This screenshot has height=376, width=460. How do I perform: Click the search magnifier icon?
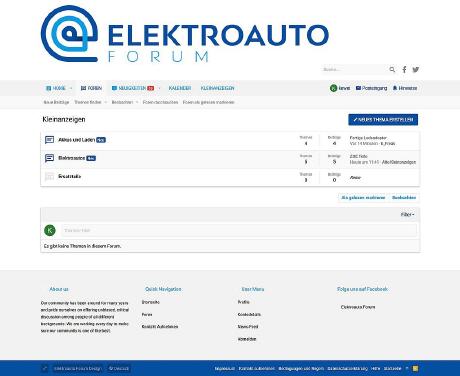click(392, 69)
